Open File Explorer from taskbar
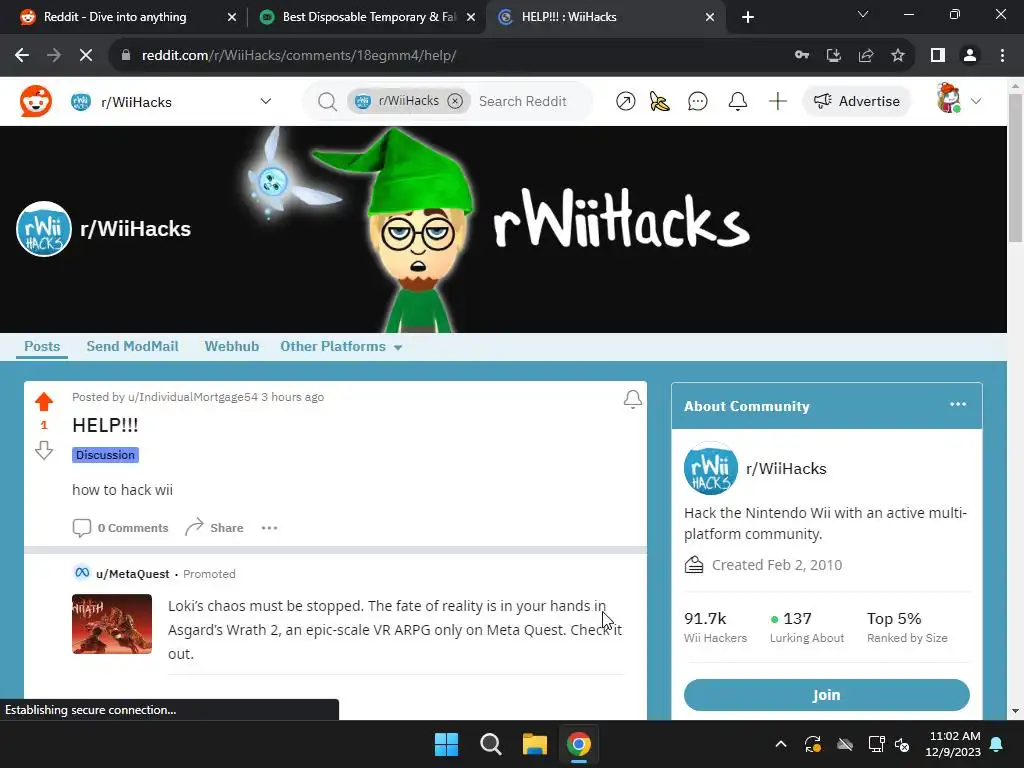Image resolution: width=1024 pixels, height=768 pixels. click(534, 744)
